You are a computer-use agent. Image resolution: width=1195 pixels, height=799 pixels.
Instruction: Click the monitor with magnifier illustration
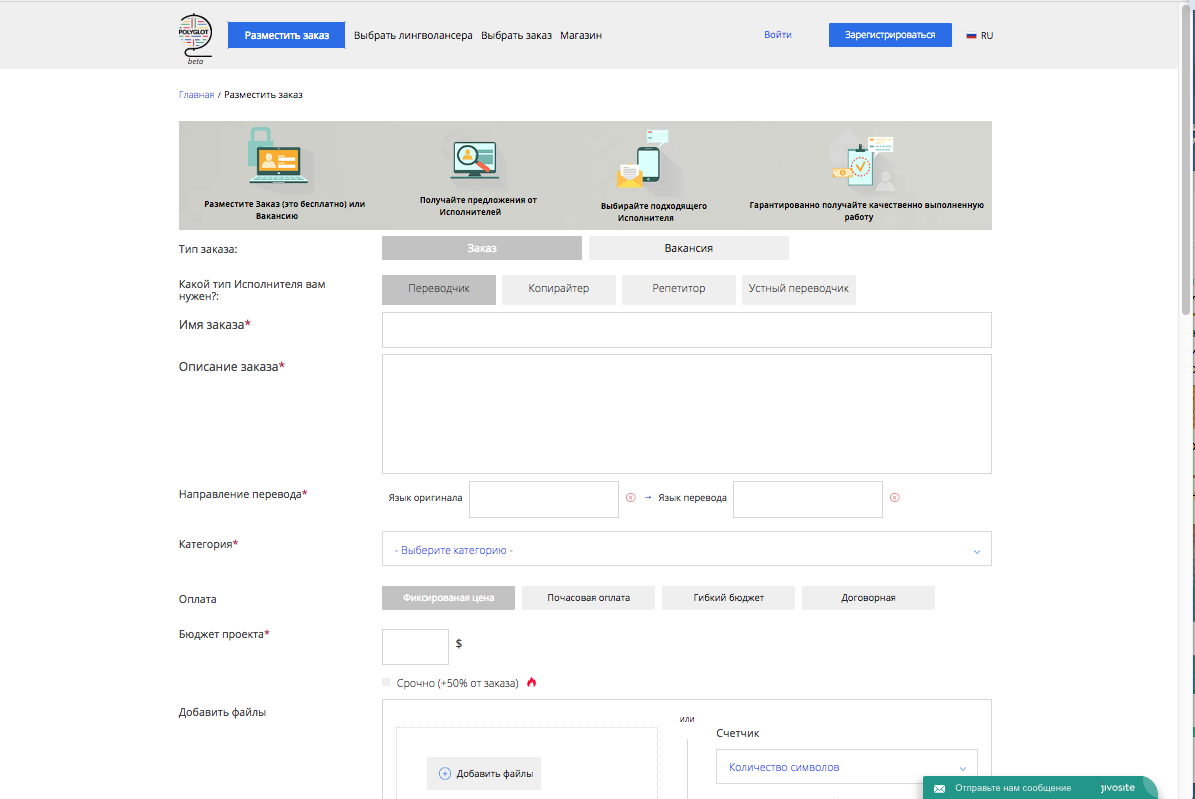(474, 160)
